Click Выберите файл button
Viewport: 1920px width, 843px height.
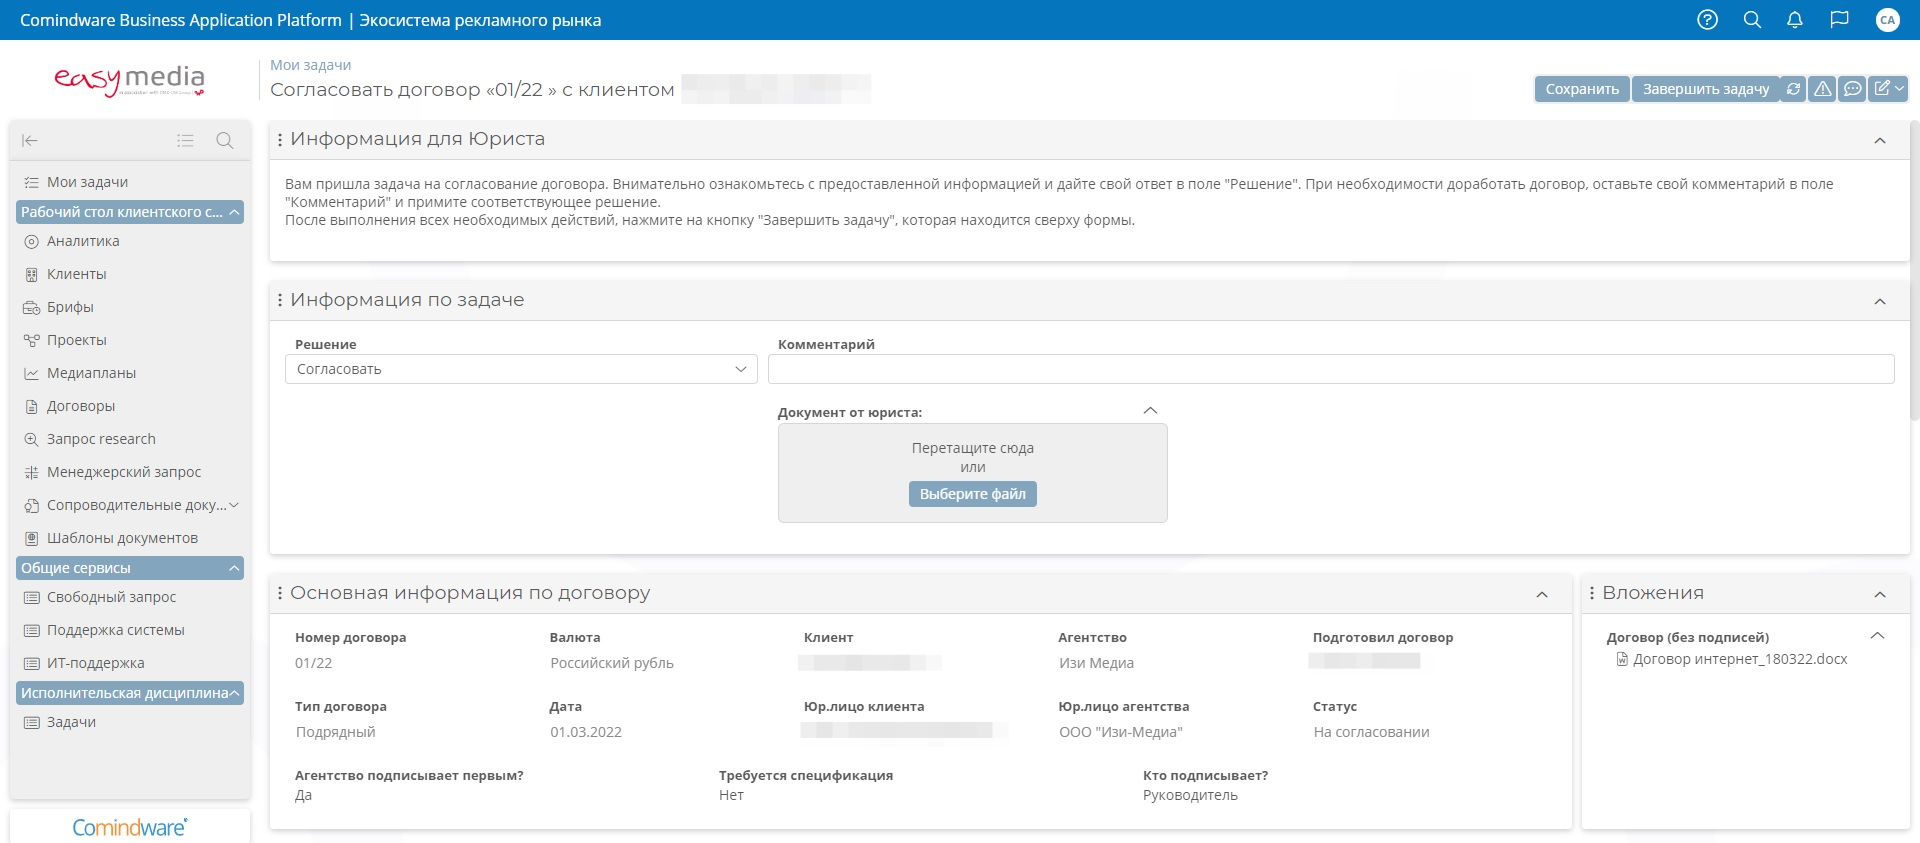point(972,494)
